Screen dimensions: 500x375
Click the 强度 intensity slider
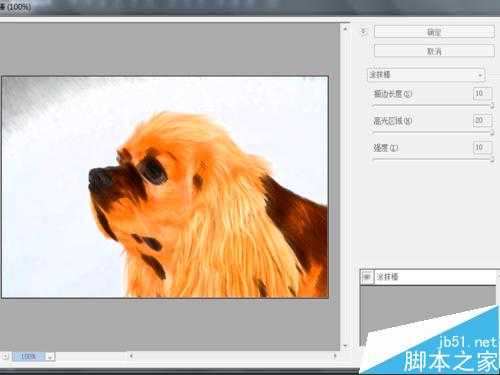tap(433, 160)
